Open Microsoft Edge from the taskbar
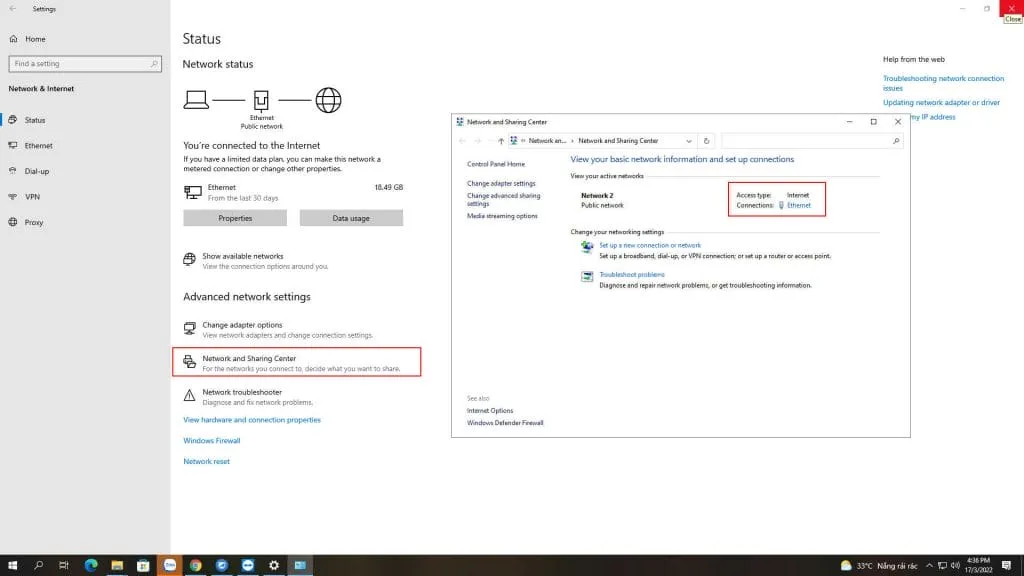 91,565
